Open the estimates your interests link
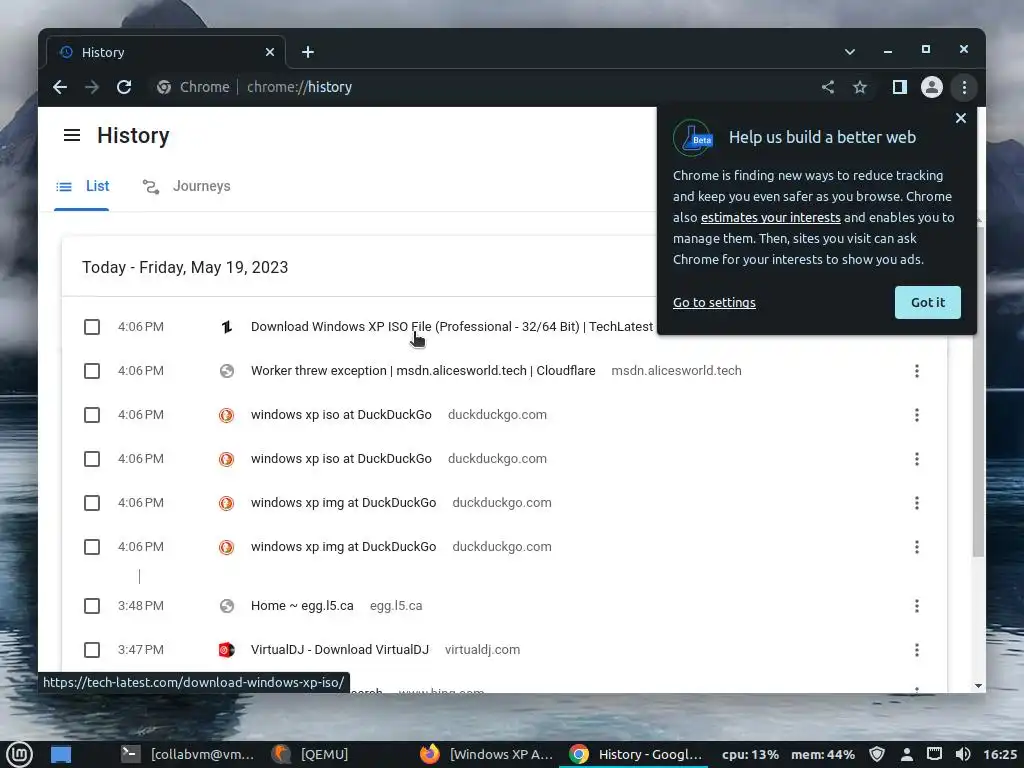 pos(771,217)
